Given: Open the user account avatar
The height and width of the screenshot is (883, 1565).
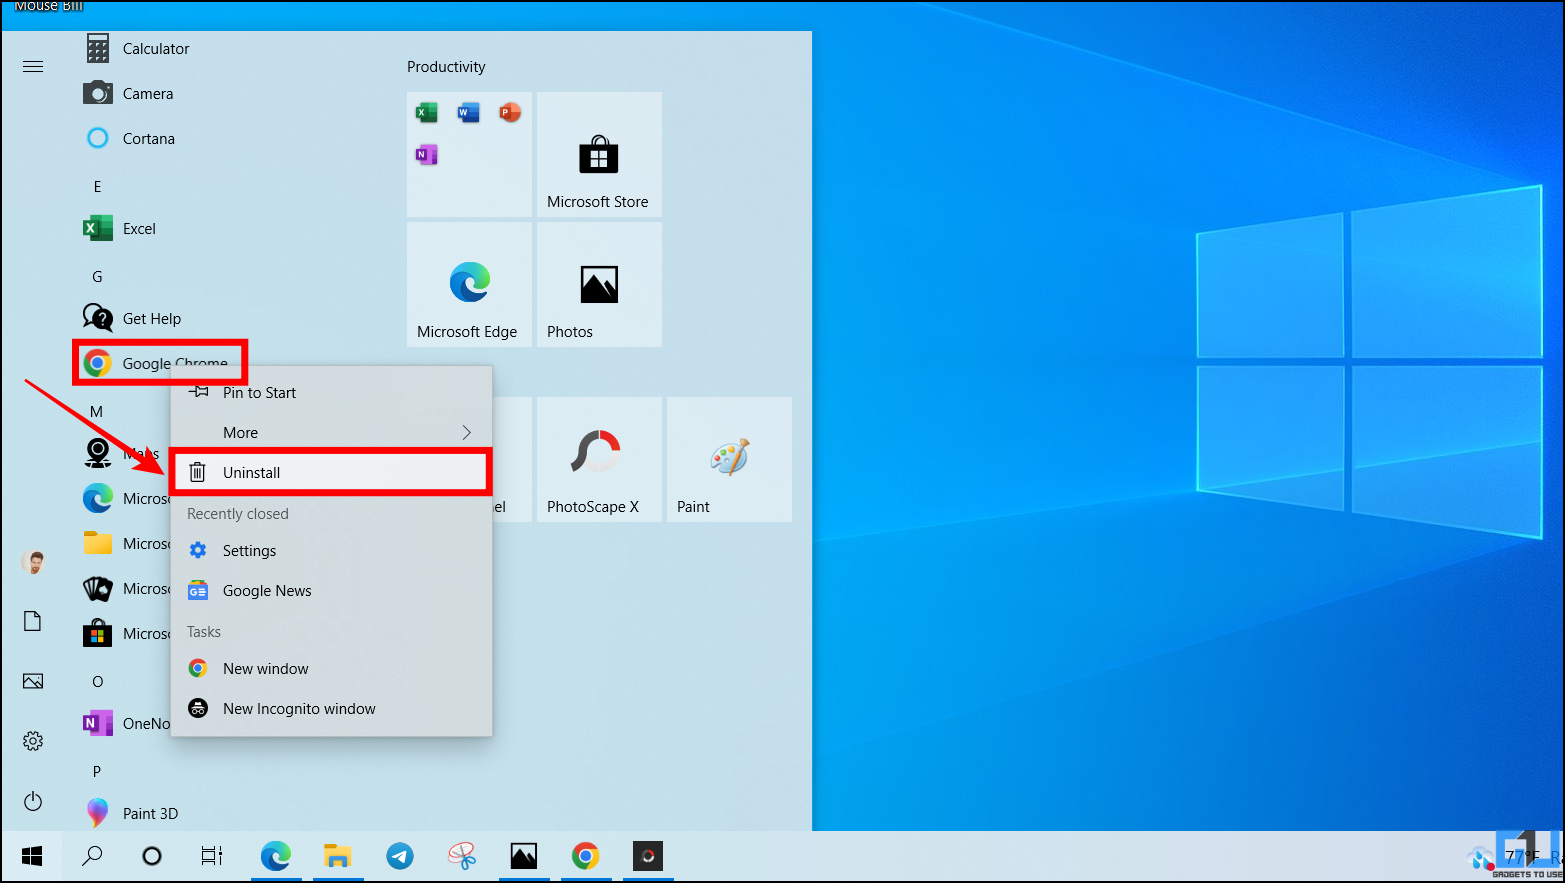Looking at the screenshot, I should (33, 562).
